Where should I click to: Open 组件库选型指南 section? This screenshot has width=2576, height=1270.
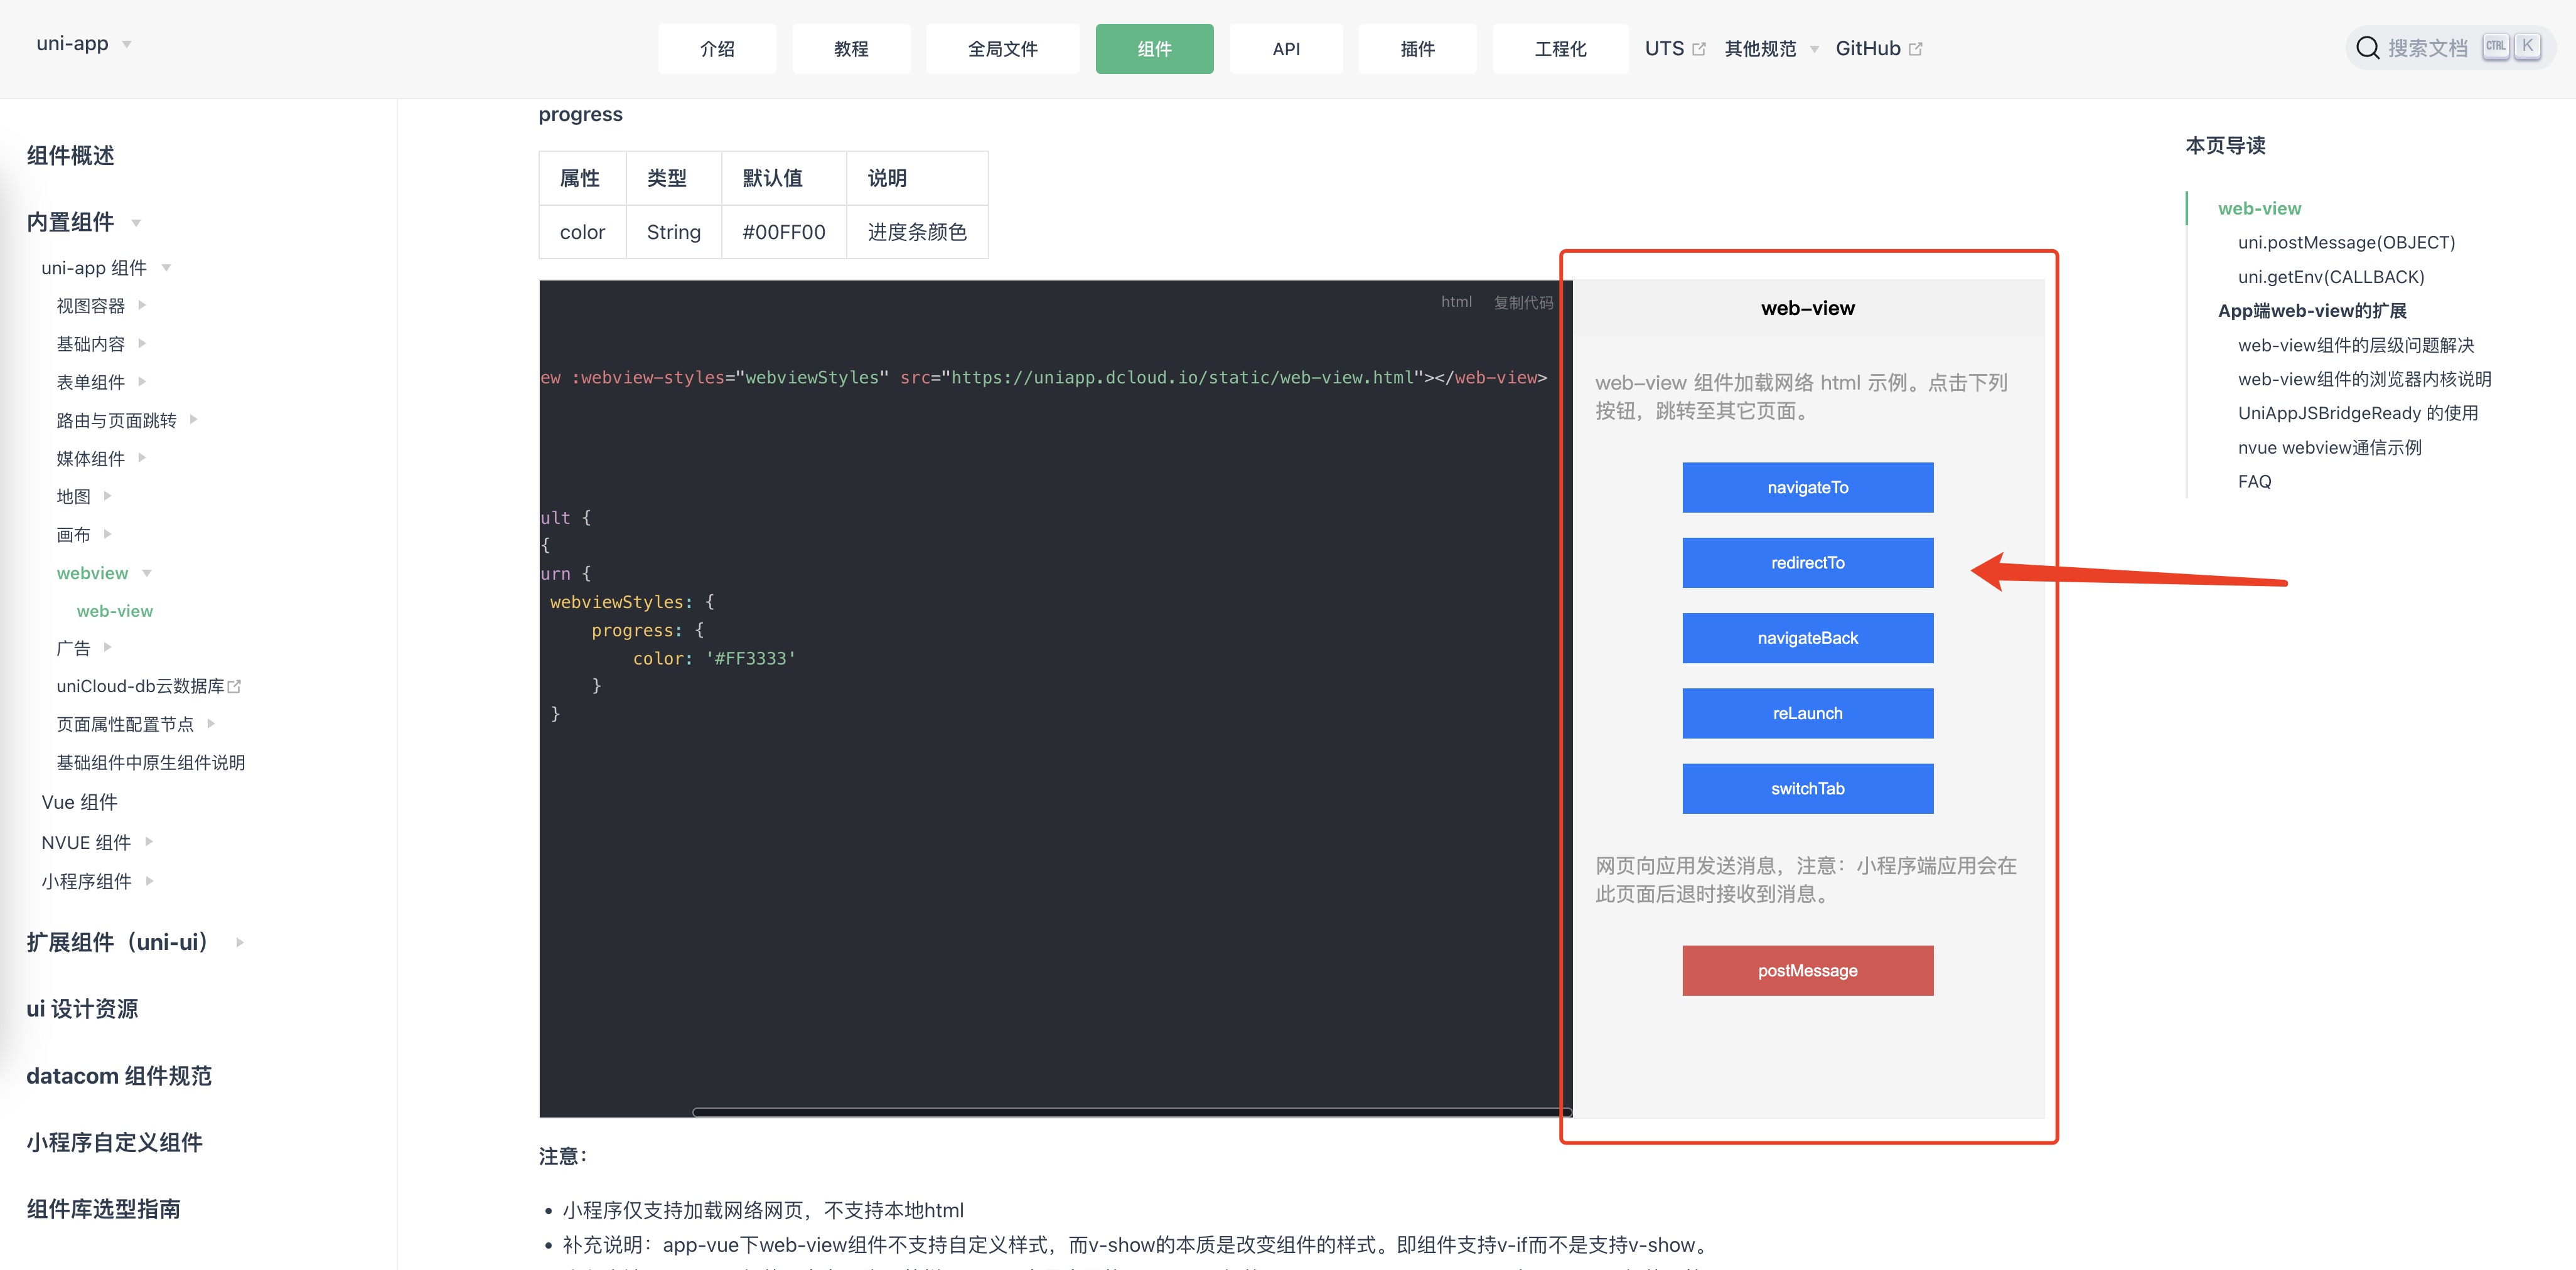tap(103, 1208)
